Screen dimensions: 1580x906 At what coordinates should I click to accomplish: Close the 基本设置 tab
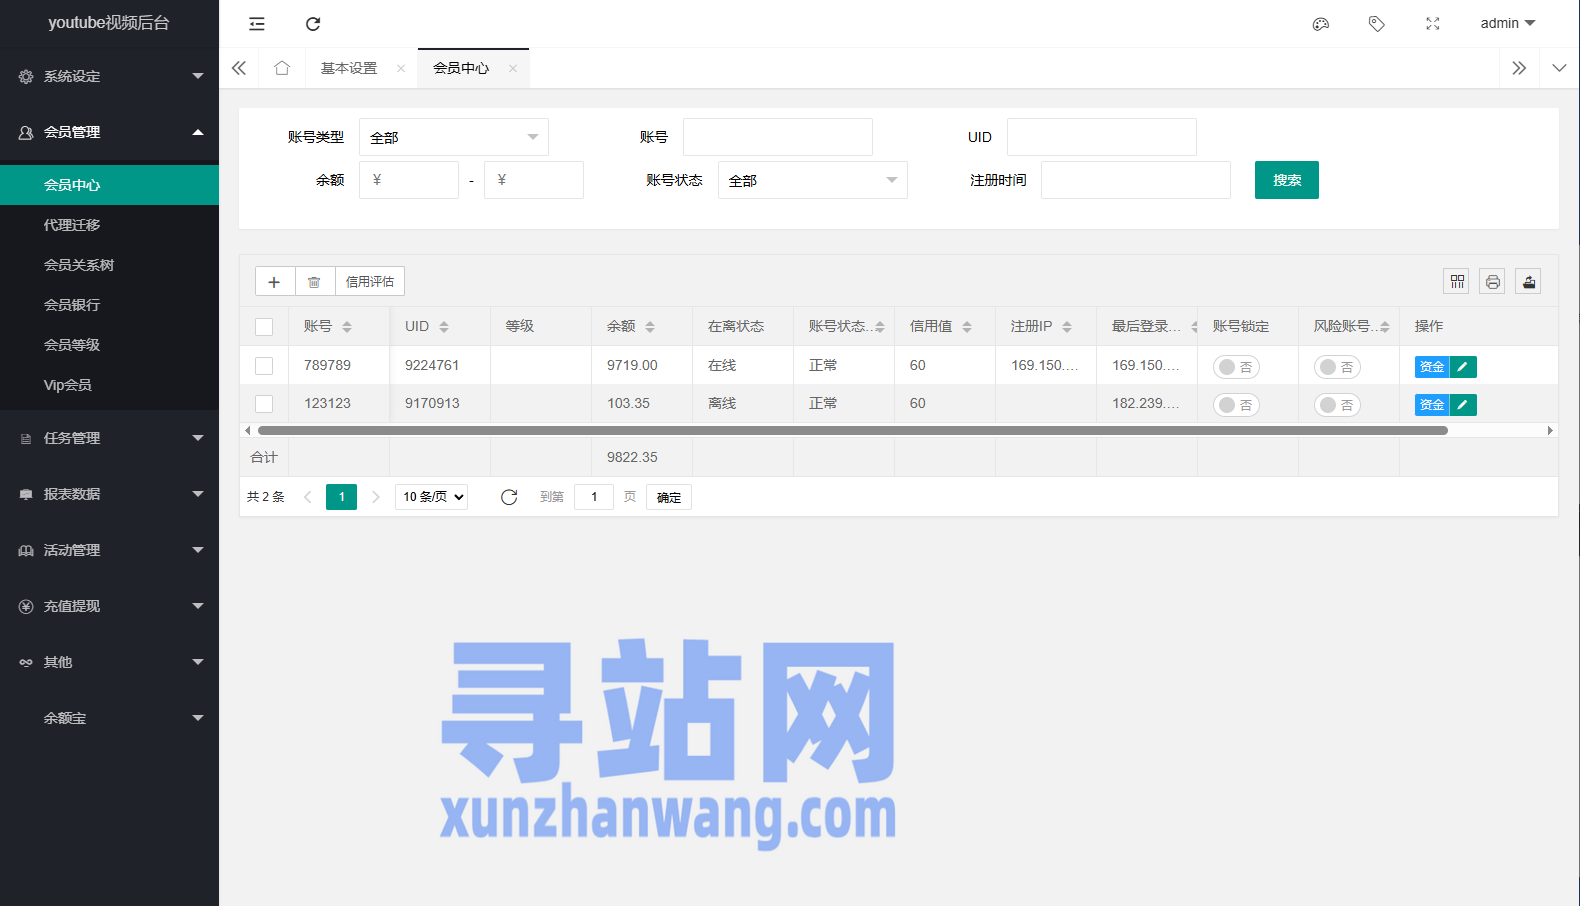click(401, 68)
